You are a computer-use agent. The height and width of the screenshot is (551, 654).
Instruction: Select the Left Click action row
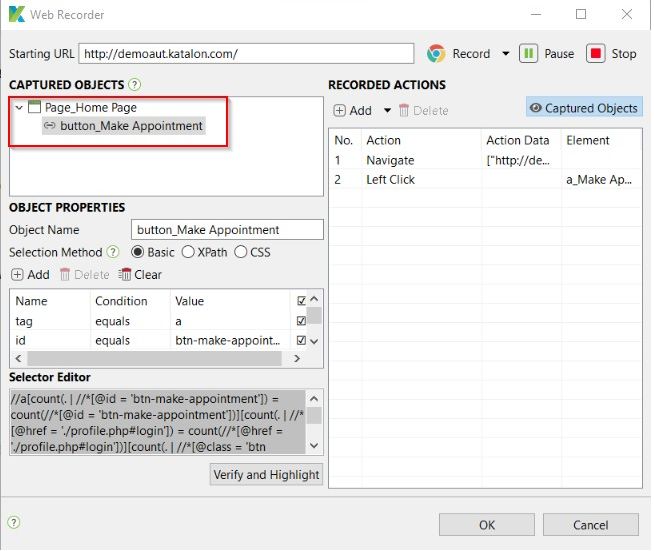(485, 180)
